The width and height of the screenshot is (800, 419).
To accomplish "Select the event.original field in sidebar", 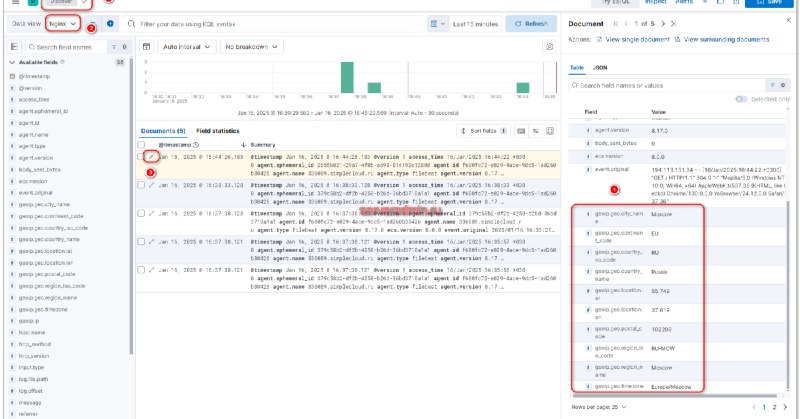I will (35, 193).
